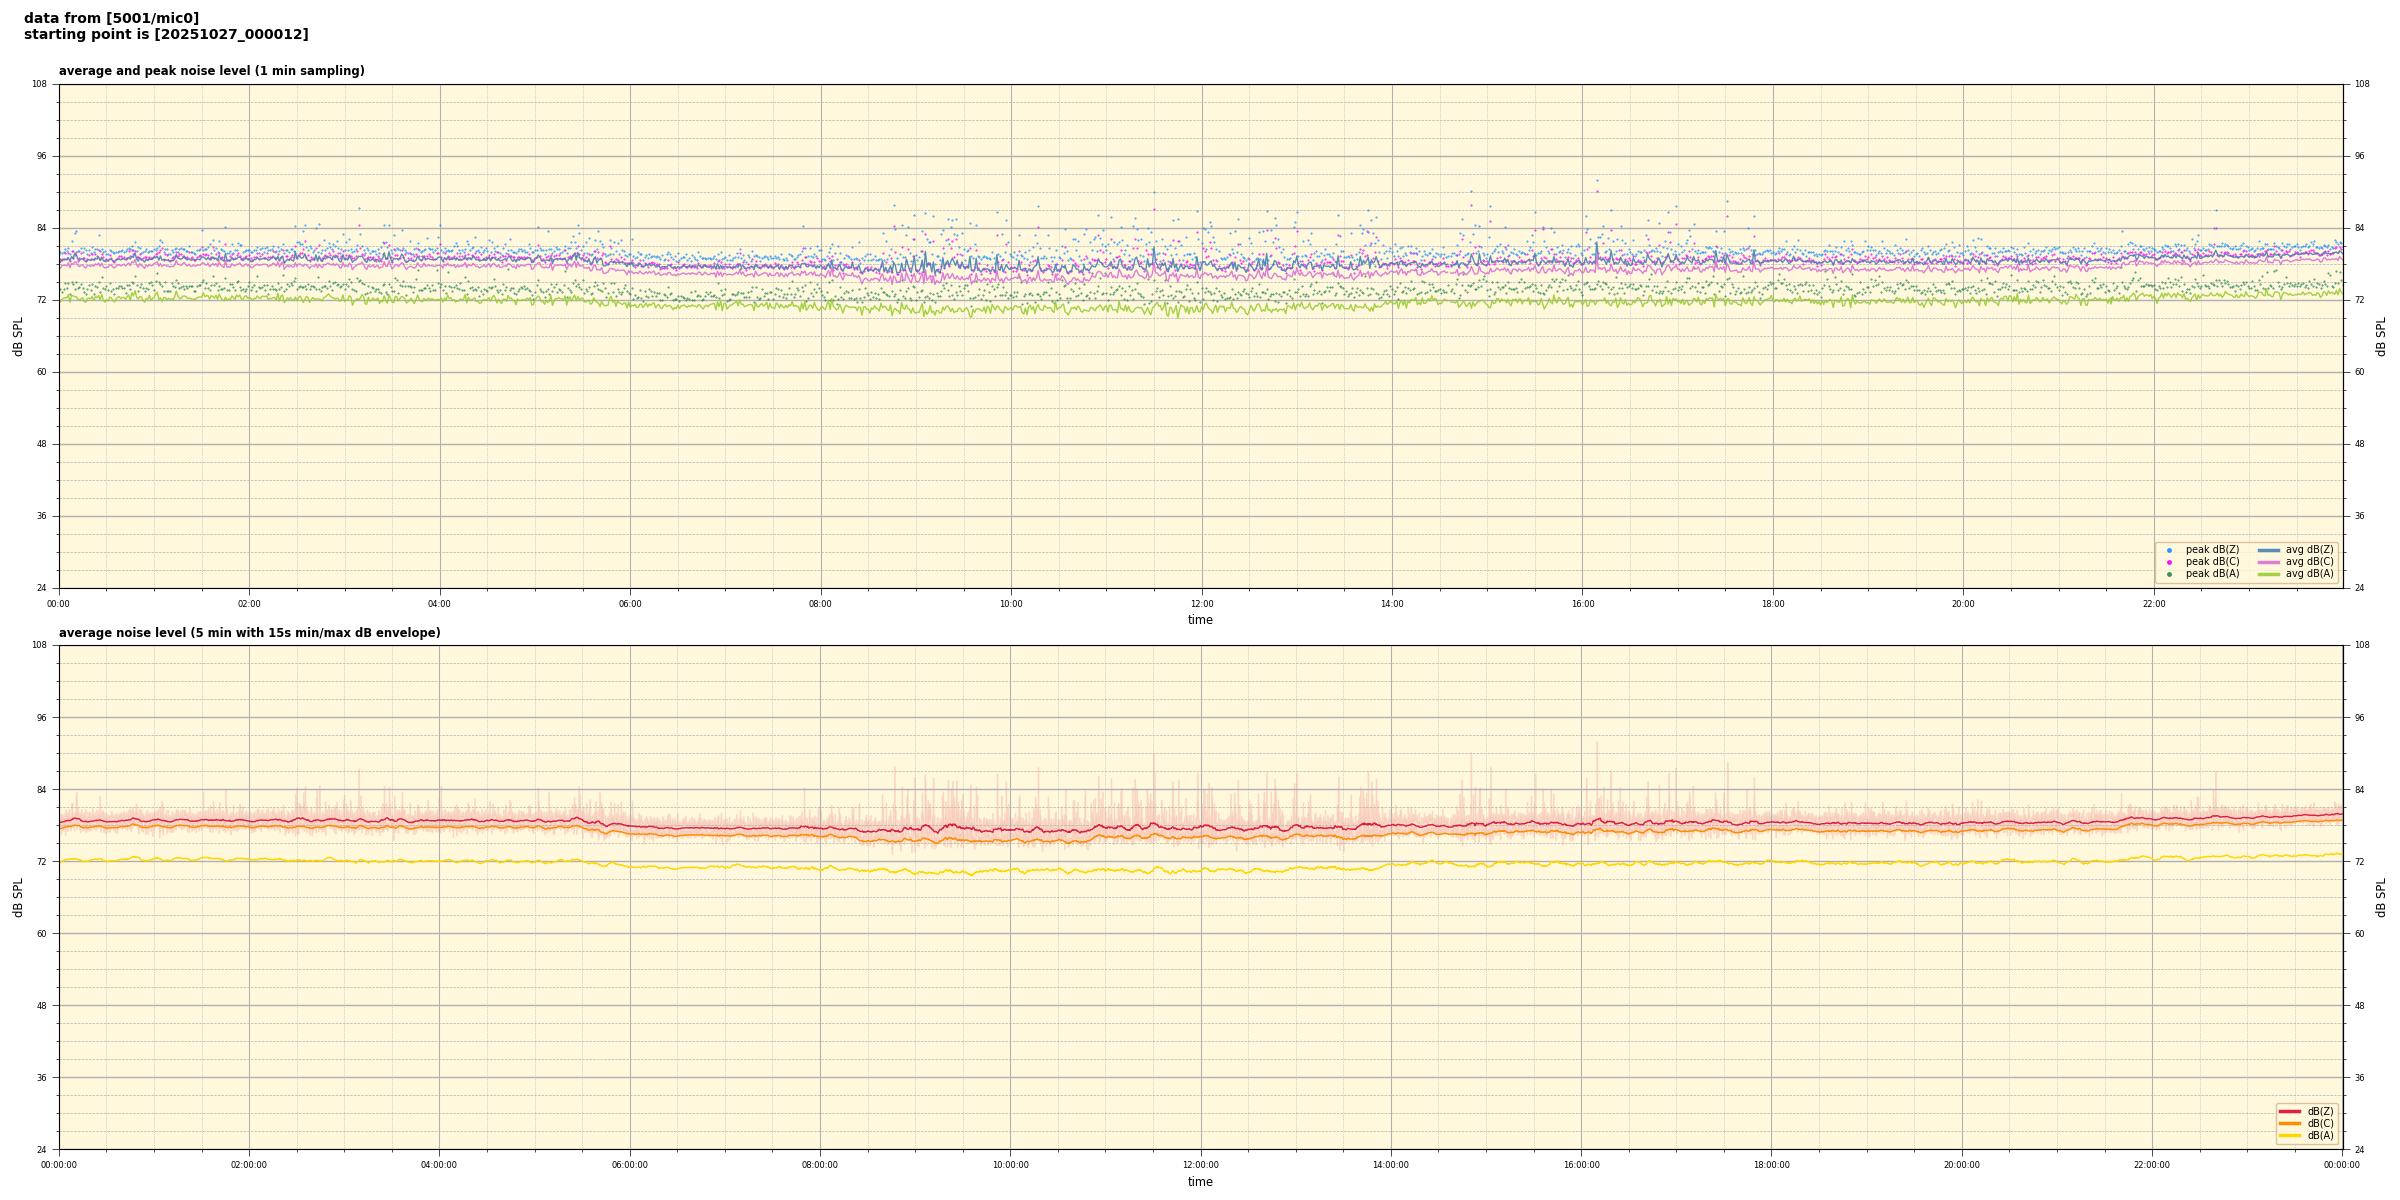This screenshot has width=2400, height=1200.
Task: Click the right 'dB SPL' label of lower chart
Action: click(2381, 897)
